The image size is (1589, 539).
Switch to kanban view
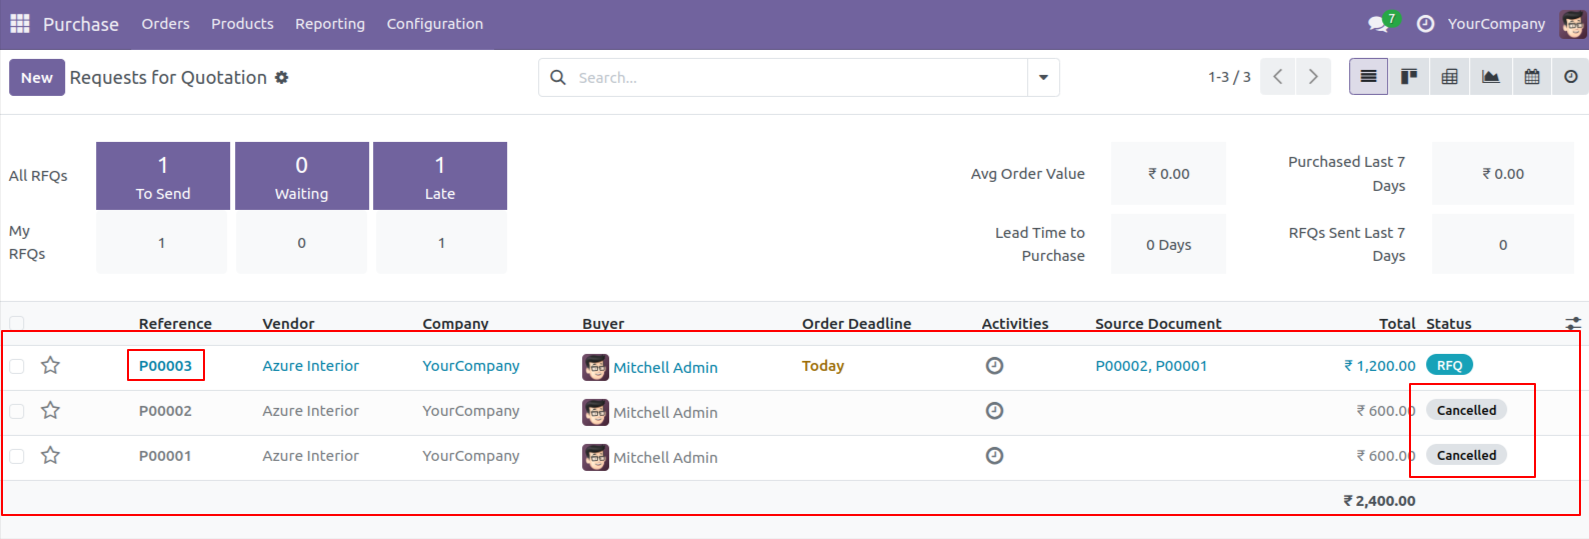coord(1409,77)
